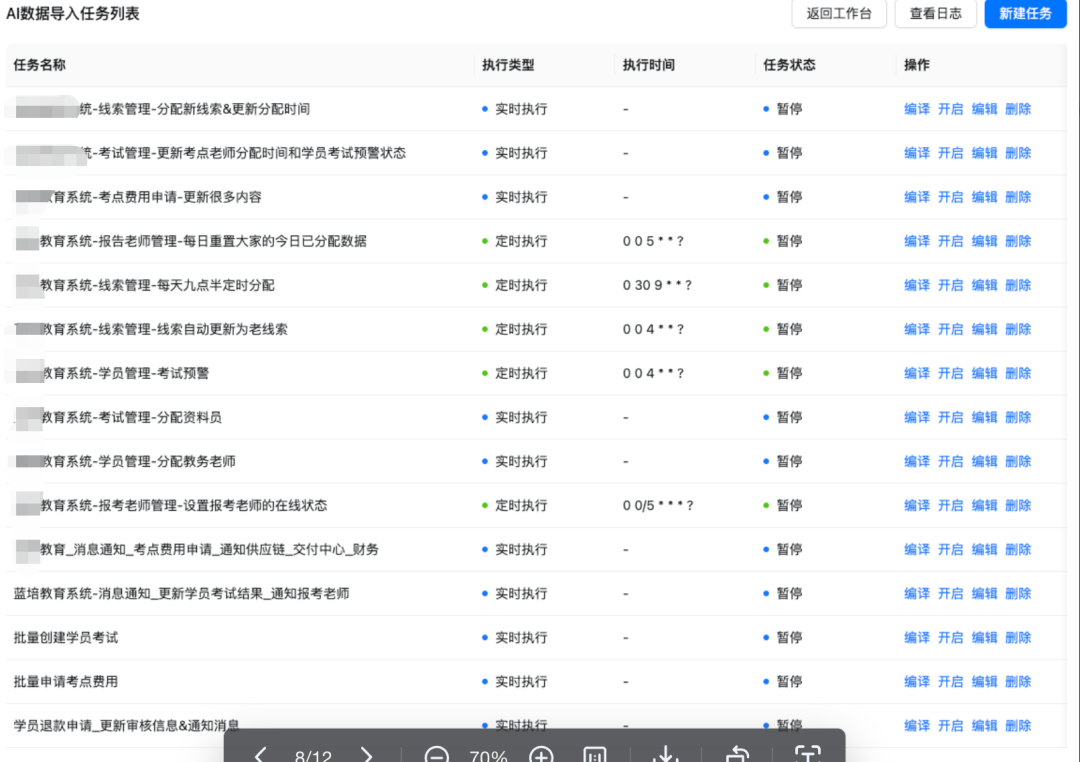Click 开启 for the 学员管理-考试预警 task

click(x=951, y=373)
